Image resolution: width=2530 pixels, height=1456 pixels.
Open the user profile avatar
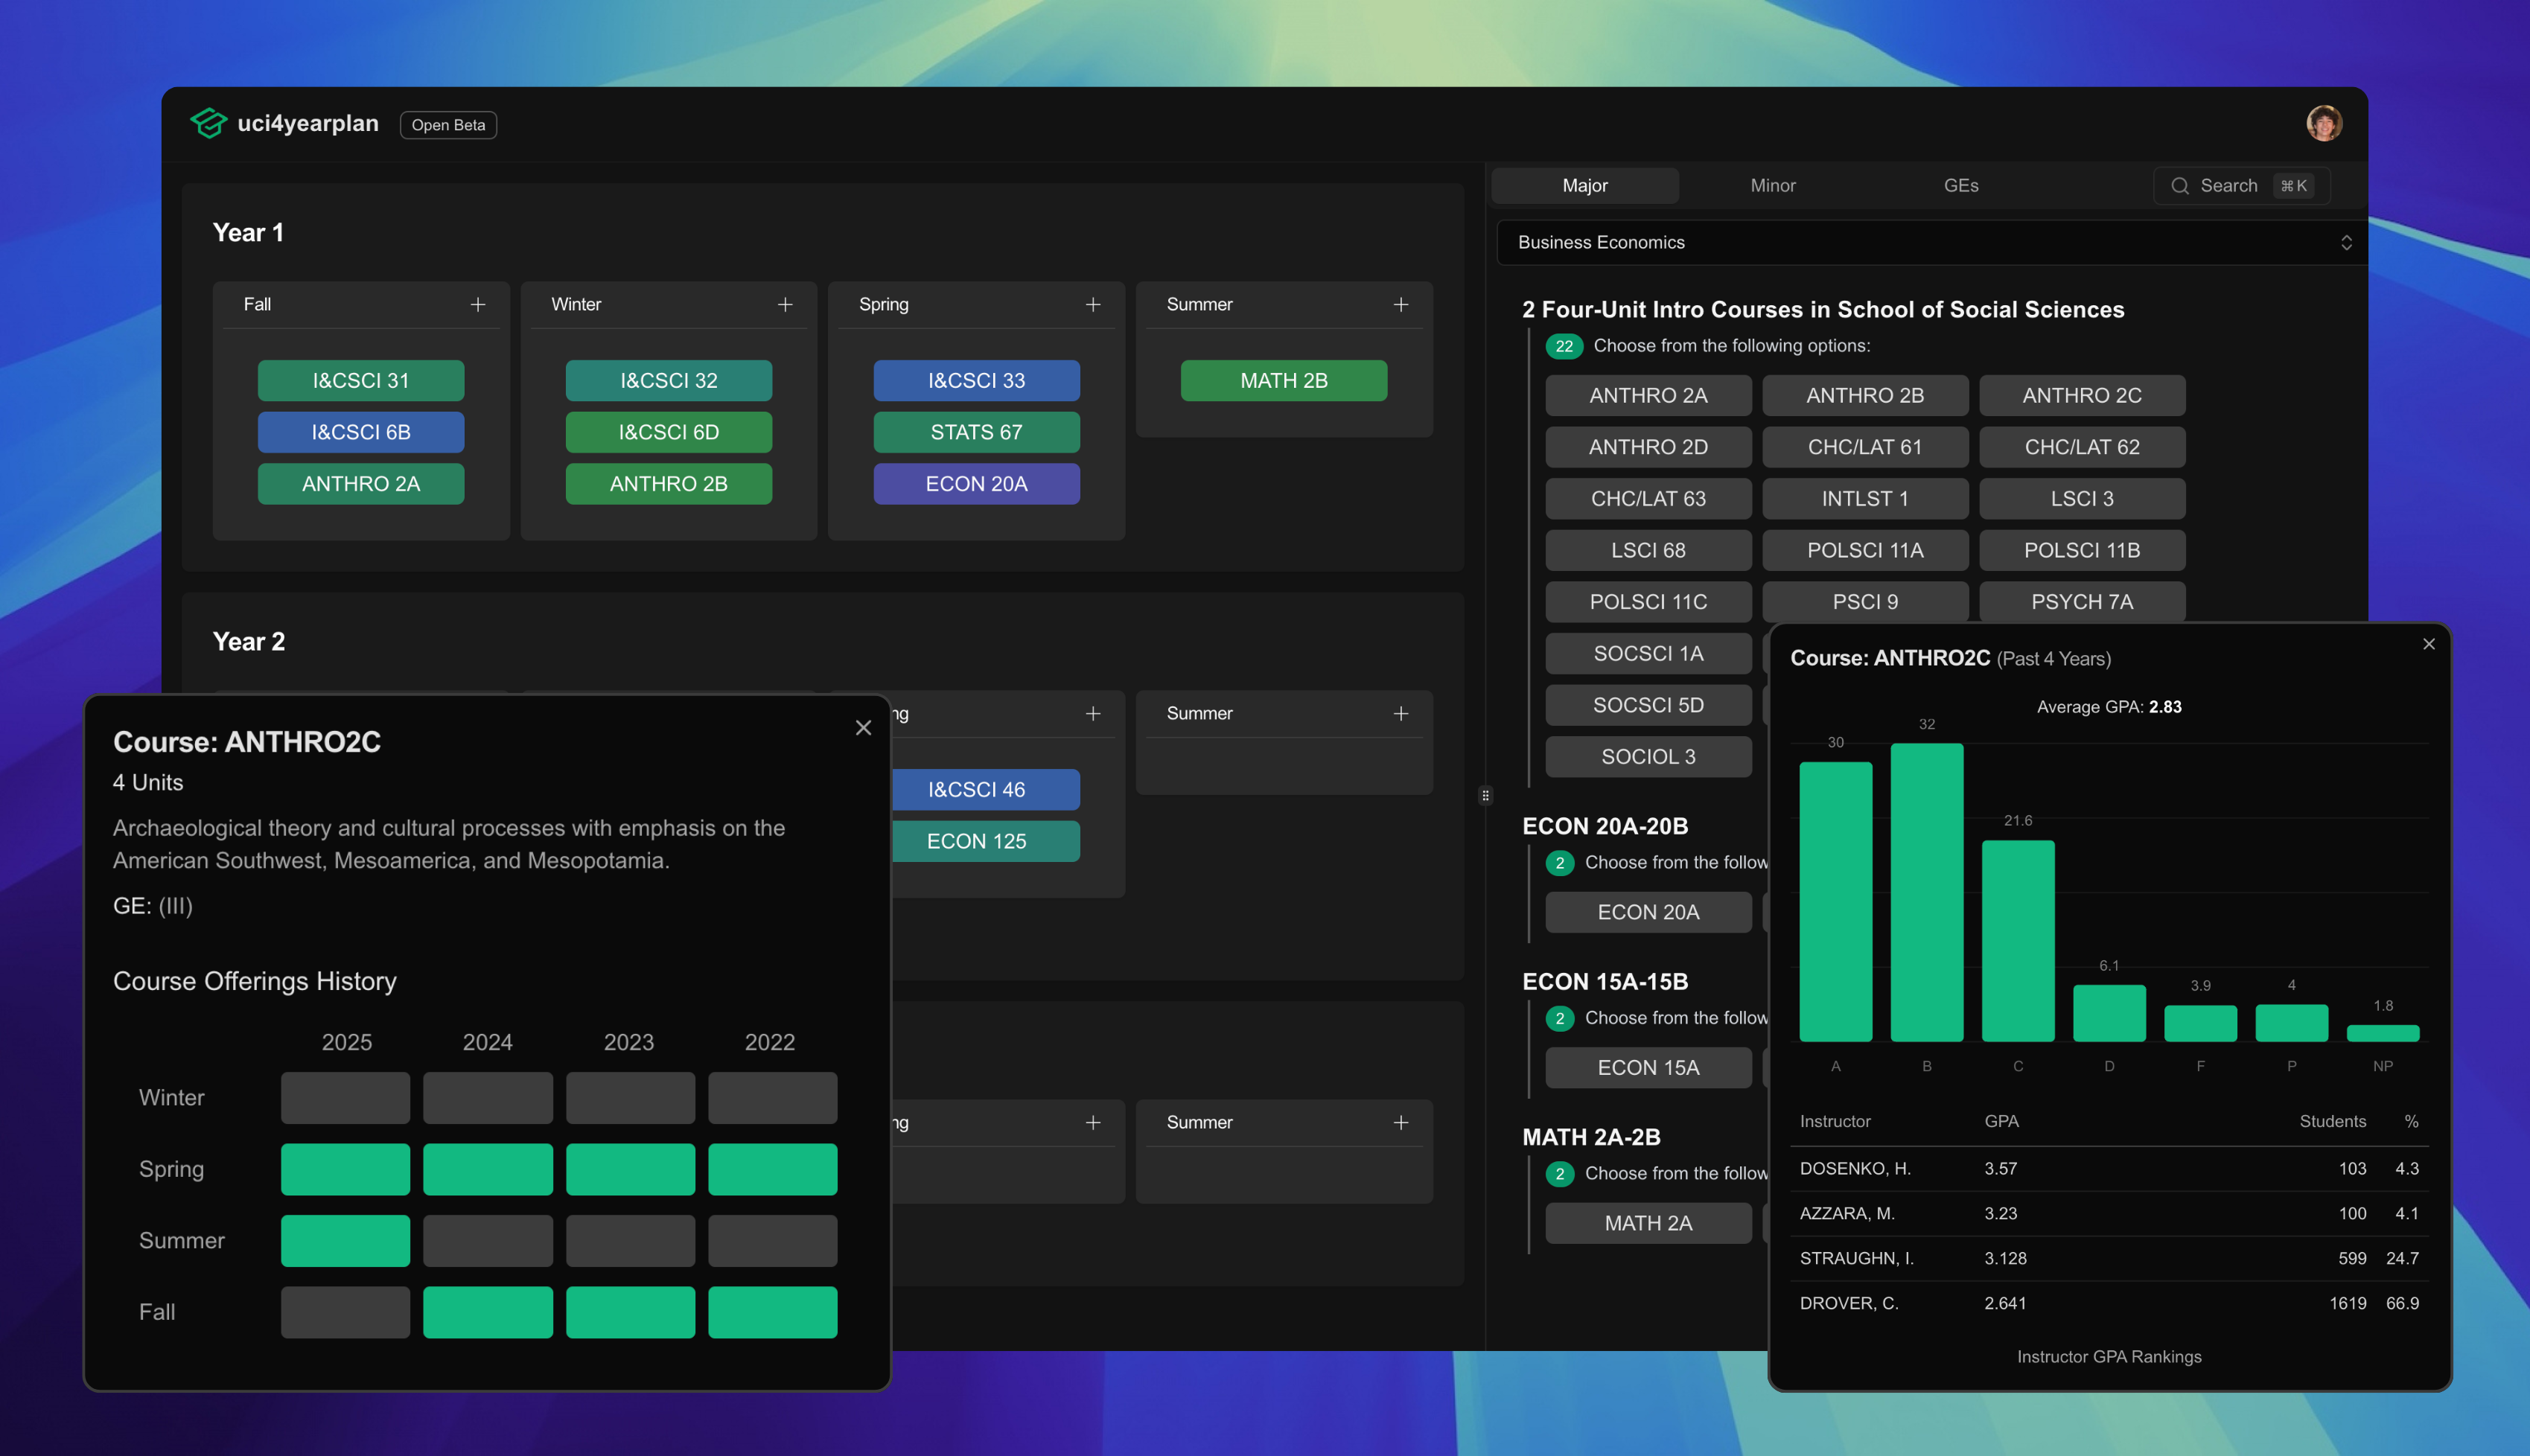(x=2323, y=123)
